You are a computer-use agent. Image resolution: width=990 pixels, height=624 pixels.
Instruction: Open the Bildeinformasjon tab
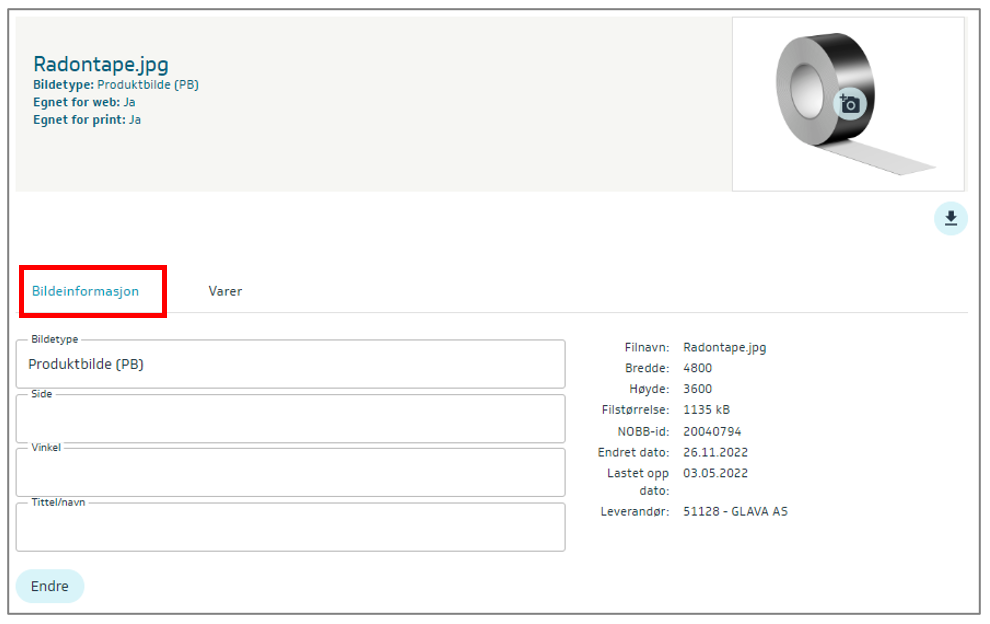point(86,291)
